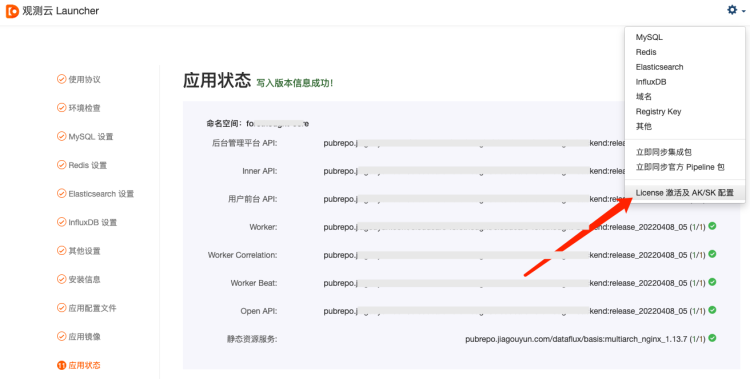Viewport: 750px width, 379px height.
Task: Click the Worker Correlation label
Action: 243,255
